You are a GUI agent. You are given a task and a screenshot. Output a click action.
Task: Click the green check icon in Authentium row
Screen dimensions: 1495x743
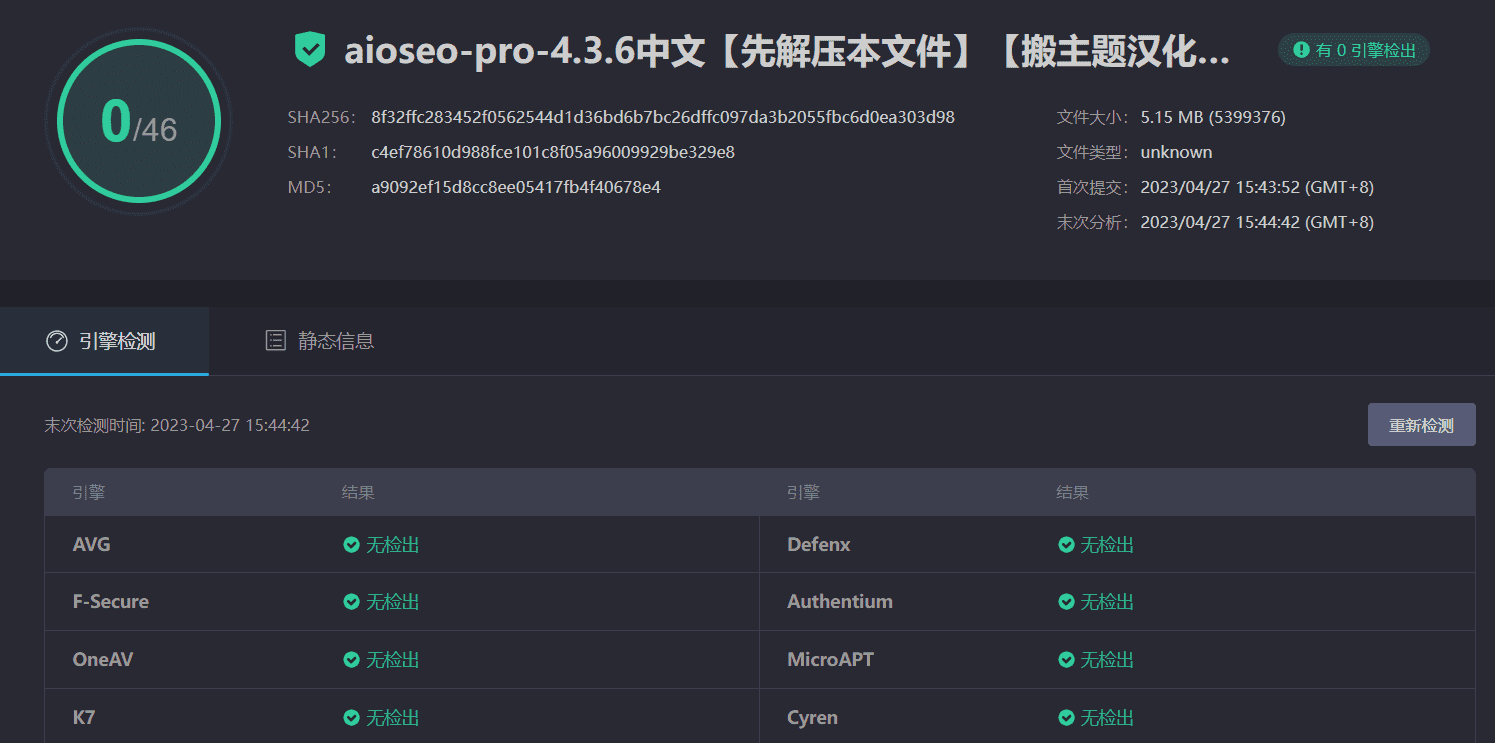[x=1066, y=602]
